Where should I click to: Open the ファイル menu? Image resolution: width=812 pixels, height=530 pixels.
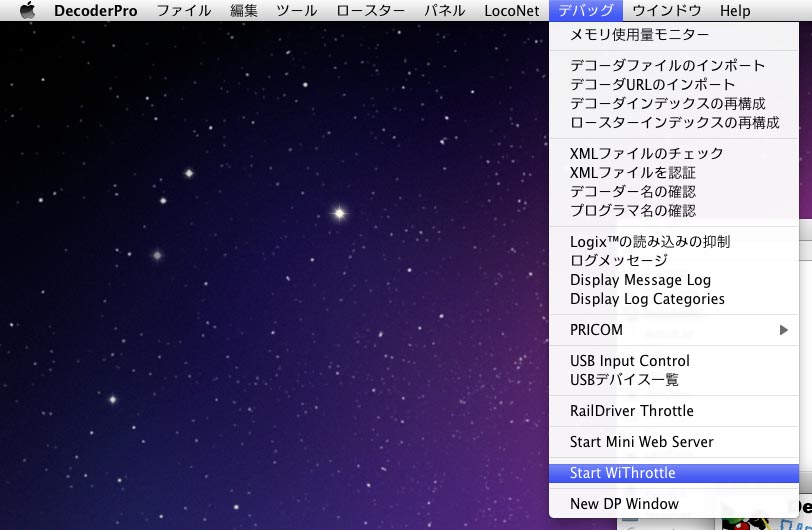pyautogui.click(x=184, y=10)
